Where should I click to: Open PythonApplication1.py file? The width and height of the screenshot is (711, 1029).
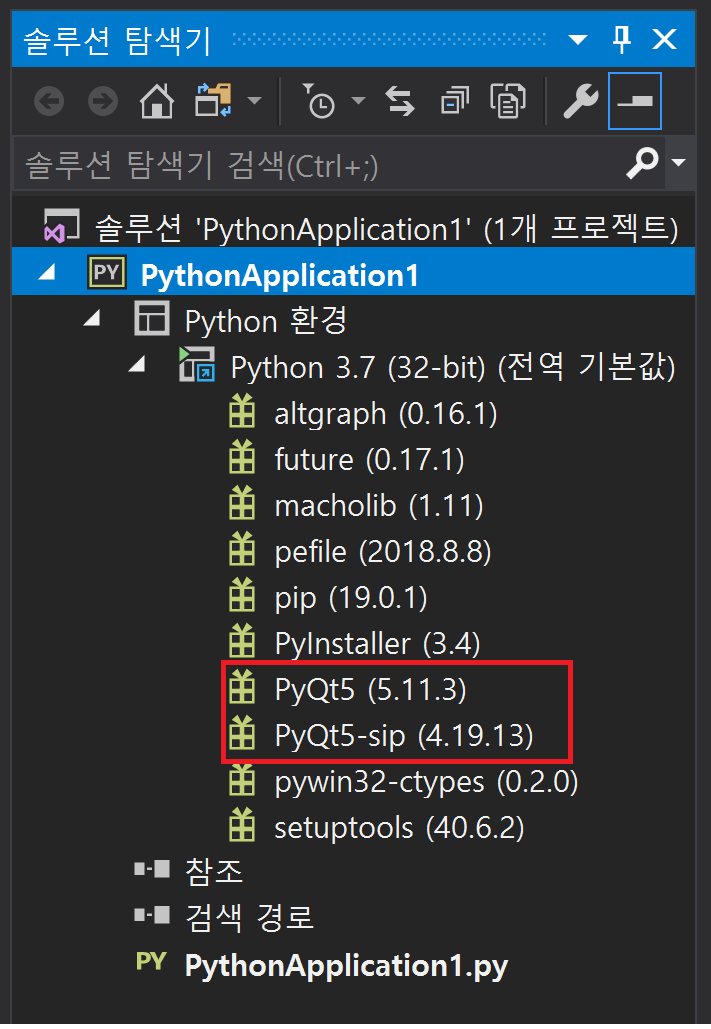(x=346, y=965)
